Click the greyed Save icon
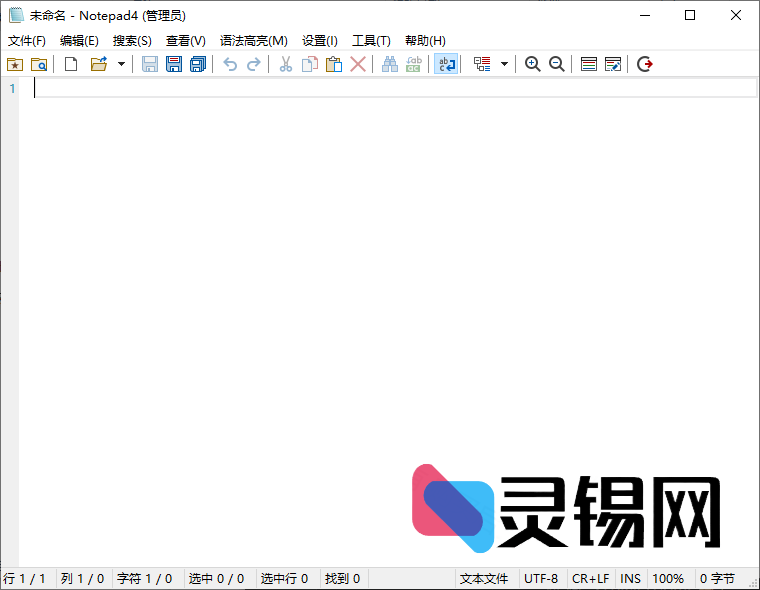760x590 pixels. click(x=150, y=64)
